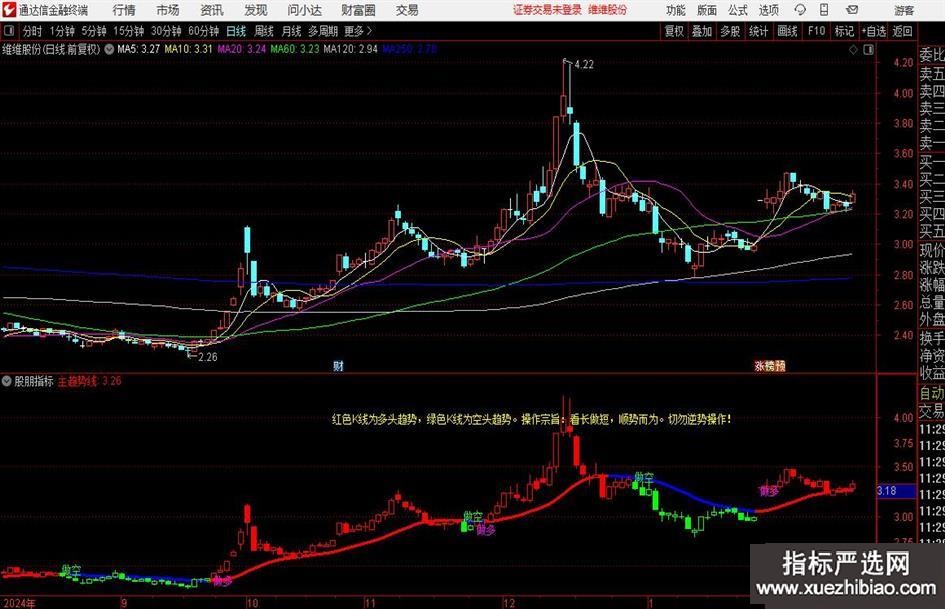Click the 多股 toolbar button

[730, 31]
